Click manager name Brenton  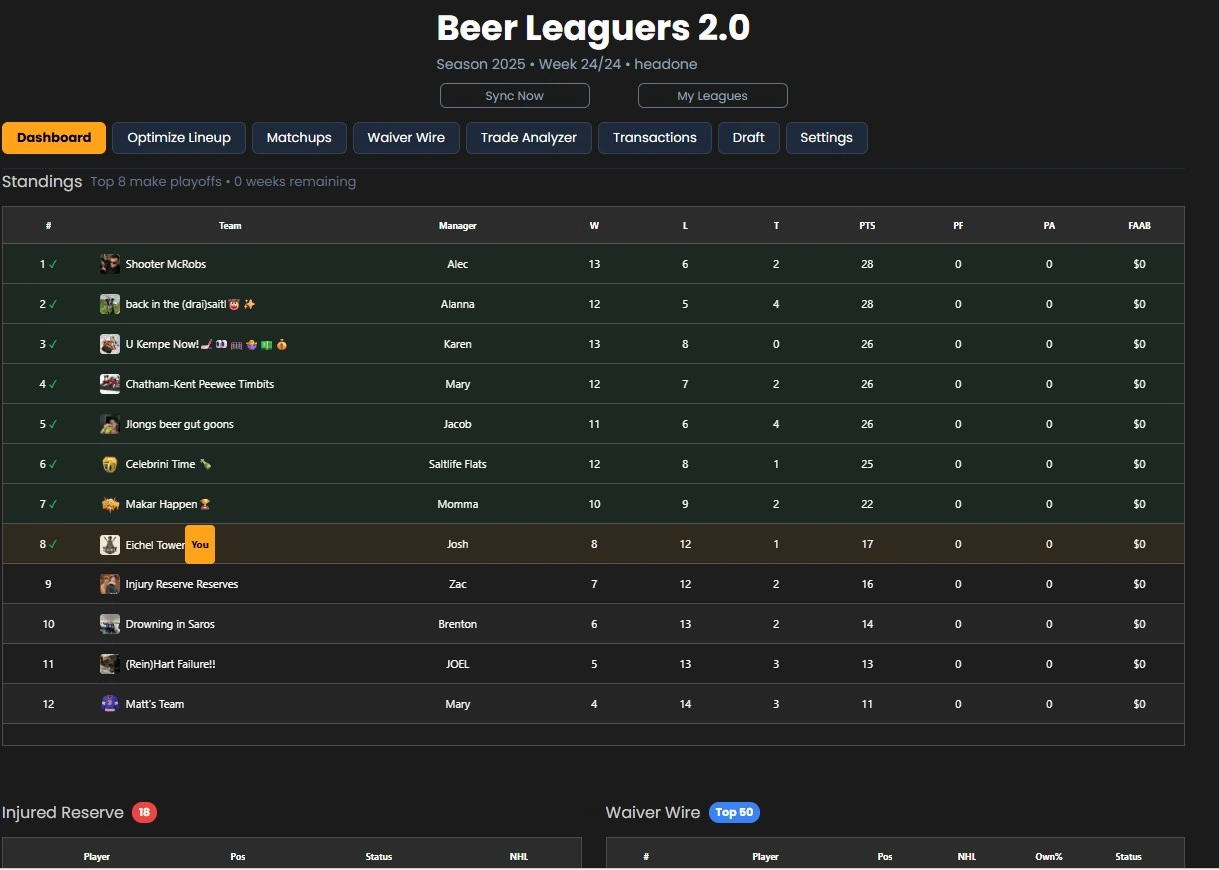point(458,624)
